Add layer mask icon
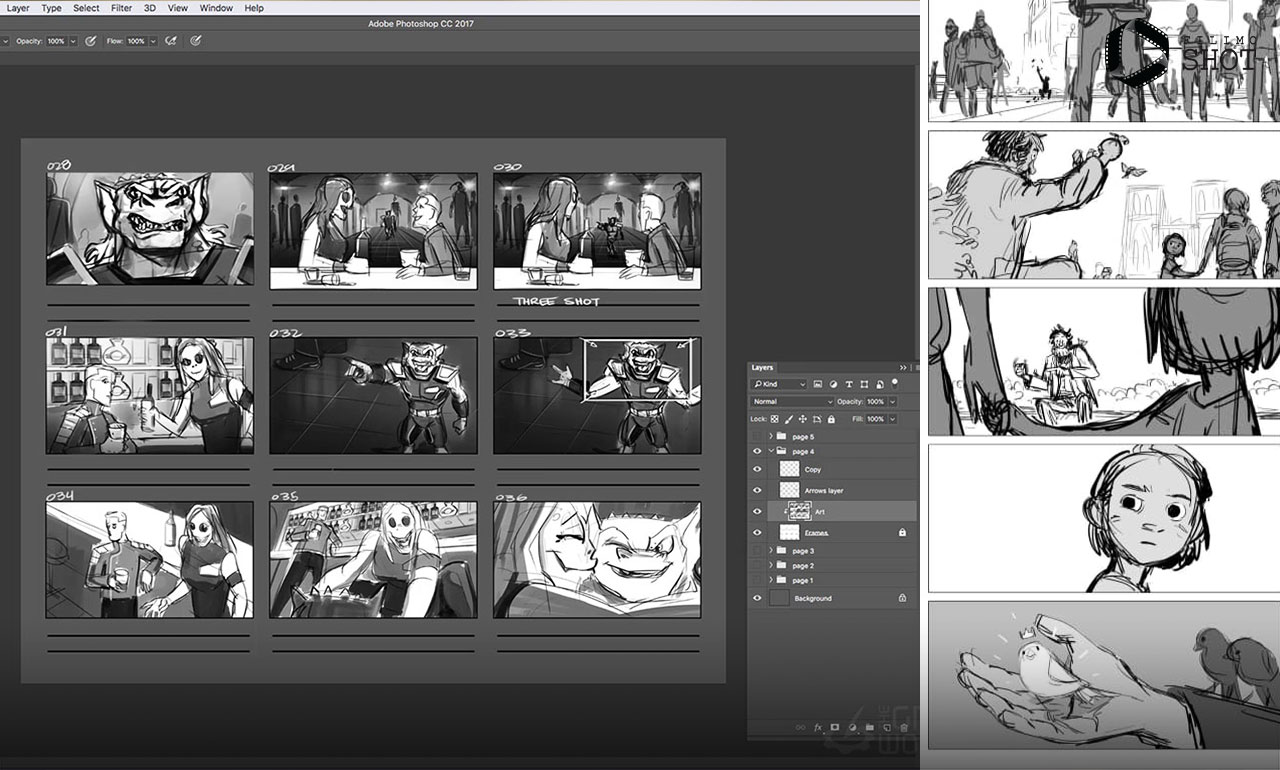The height and width of the screenshot is (770, 1280). (x=834, y=727)
